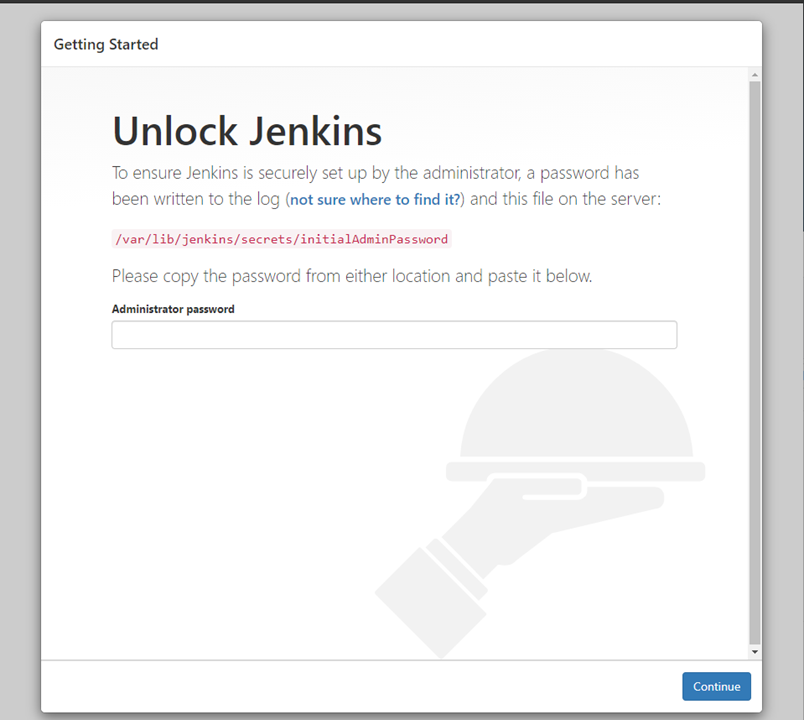Click 'Please copy the password from either location' text
The height and width of the screenshot is (720, 804).
tap(280, 276)
